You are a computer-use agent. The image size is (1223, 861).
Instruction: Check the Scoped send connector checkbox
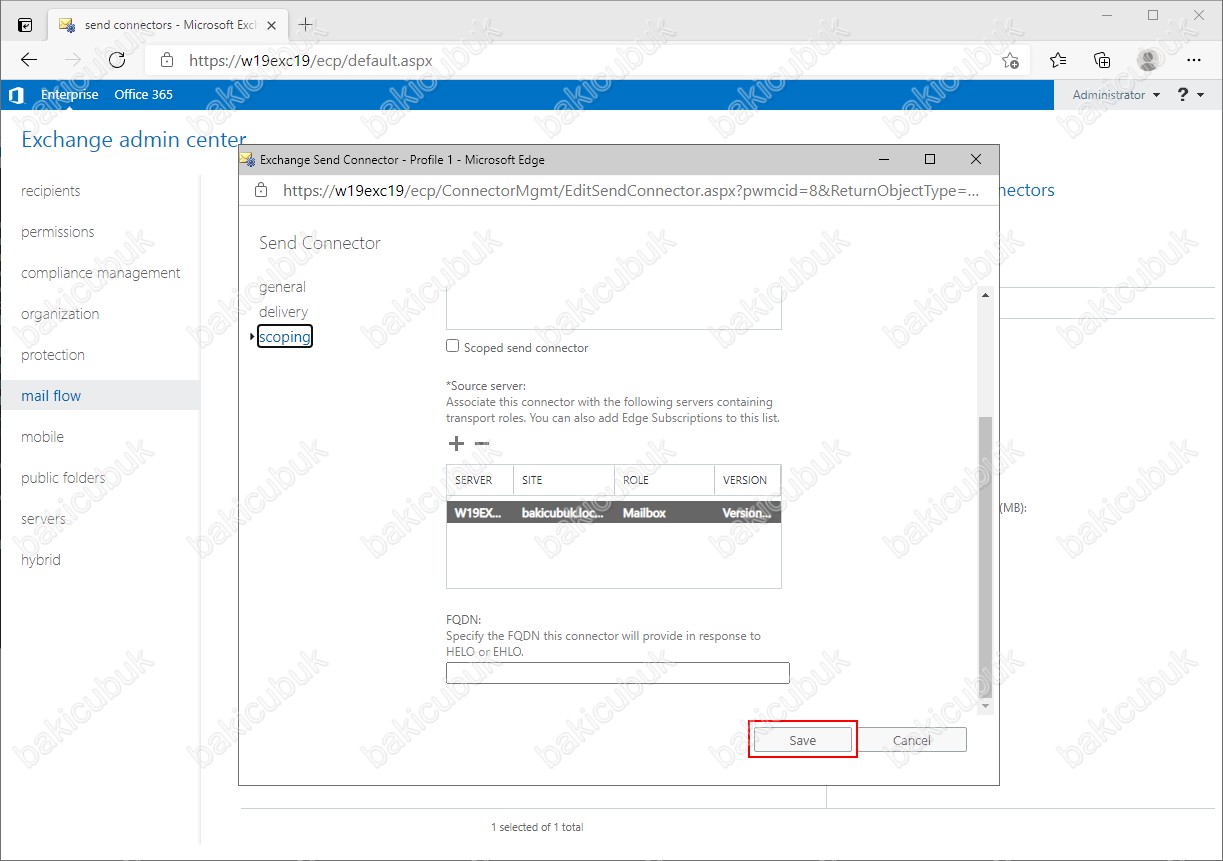(453, 346)
